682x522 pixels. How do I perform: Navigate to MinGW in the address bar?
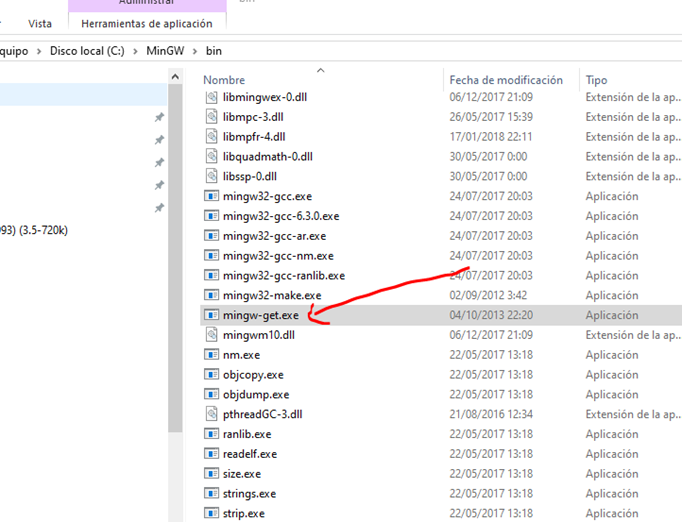click(166, 50)
